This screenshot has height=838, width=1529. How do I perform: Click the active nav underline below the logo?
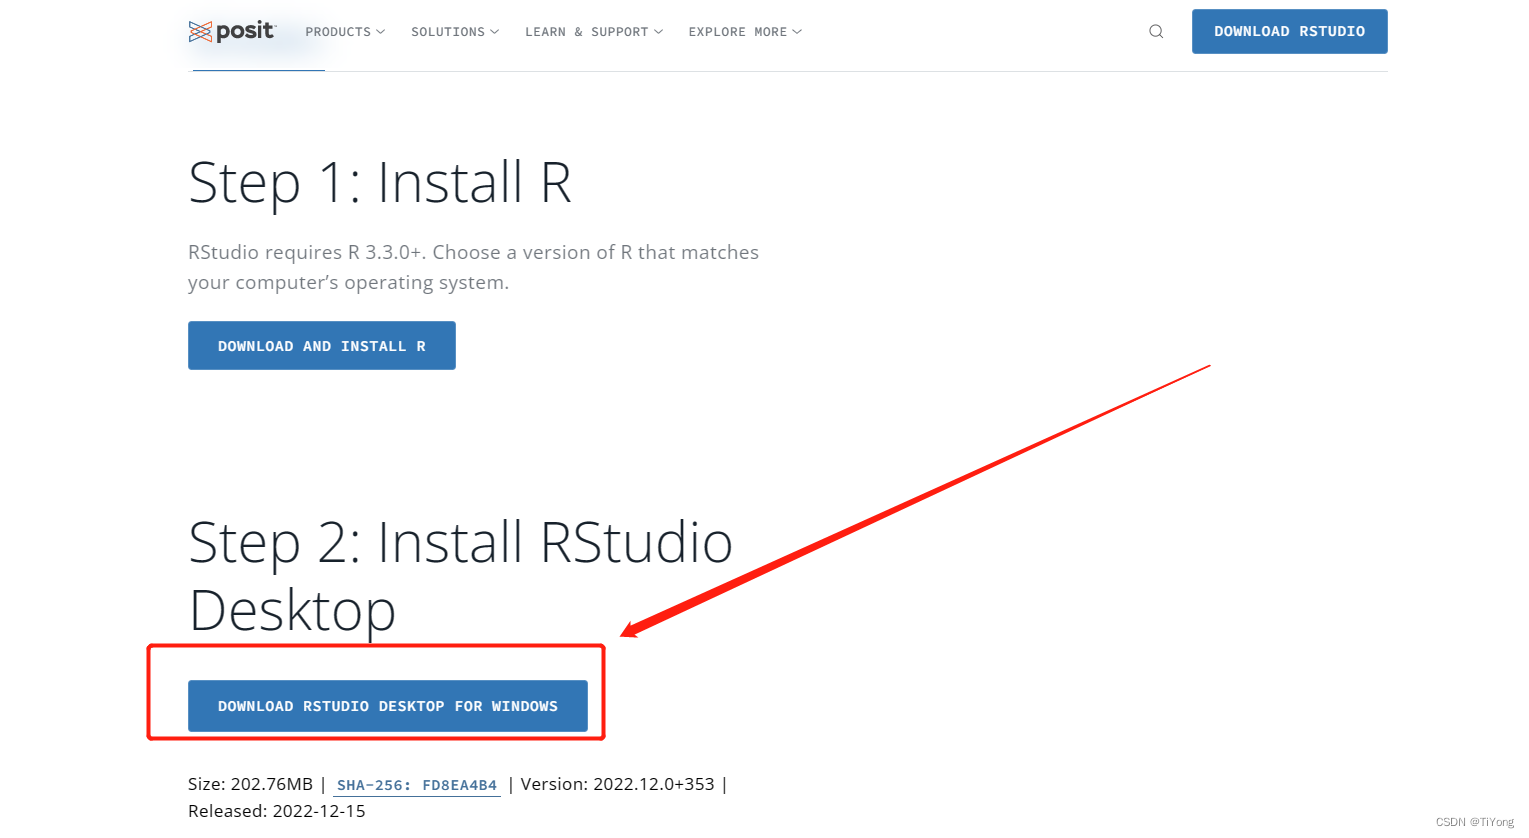tap(257, 71)
